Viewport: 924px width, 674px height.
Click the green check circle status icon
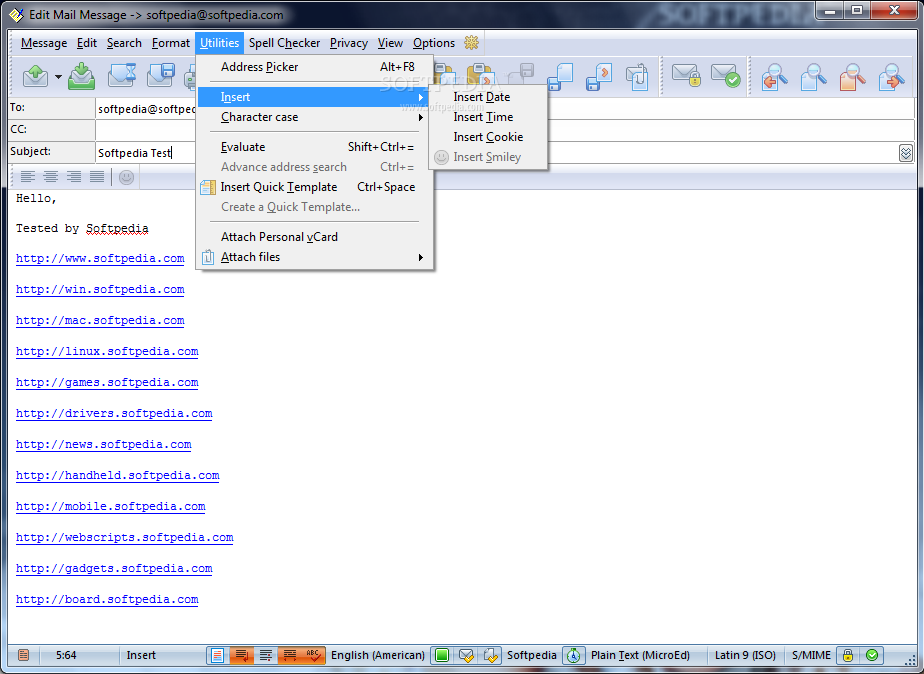[x=872, y=655]
